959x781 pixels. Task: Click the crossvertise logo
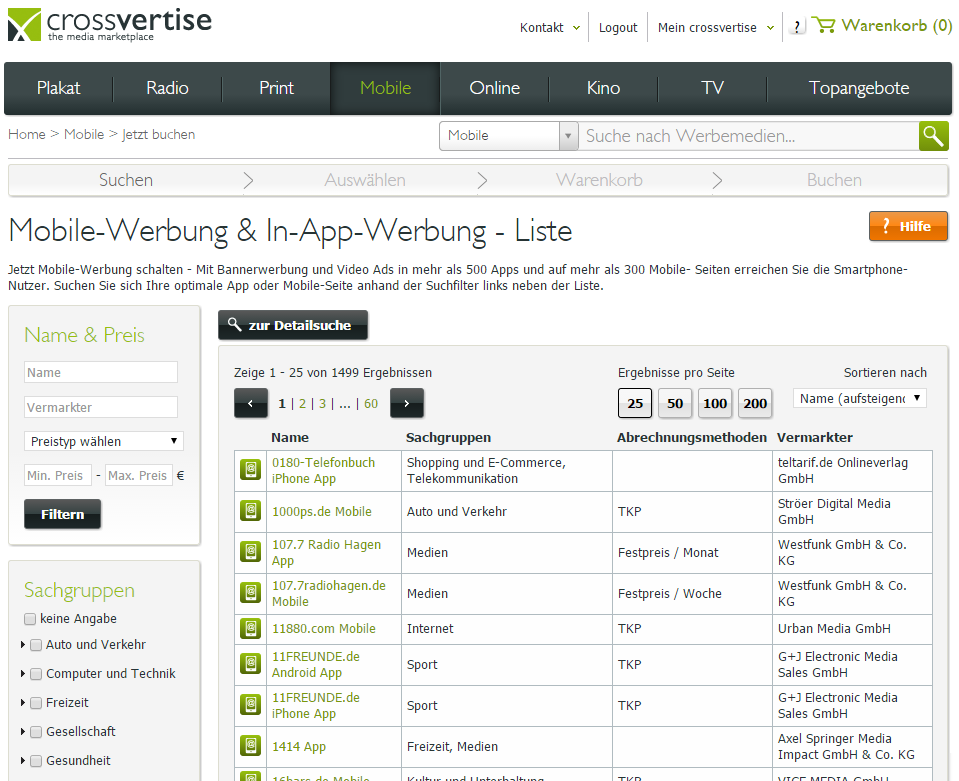110,24
